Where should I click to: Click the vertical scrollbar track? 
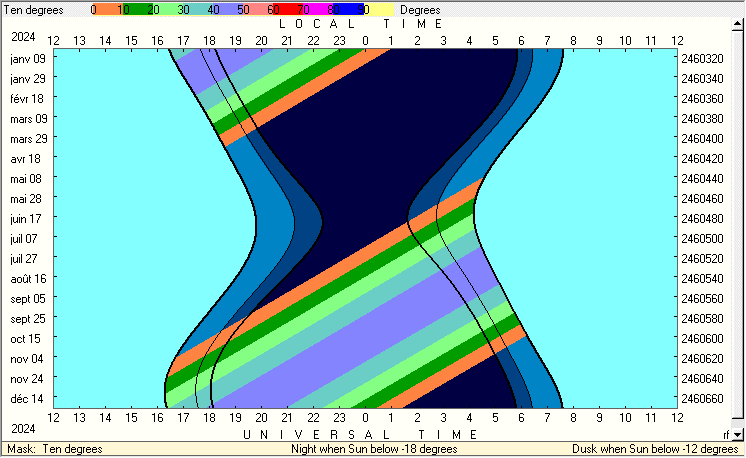(x=737, y=228)
